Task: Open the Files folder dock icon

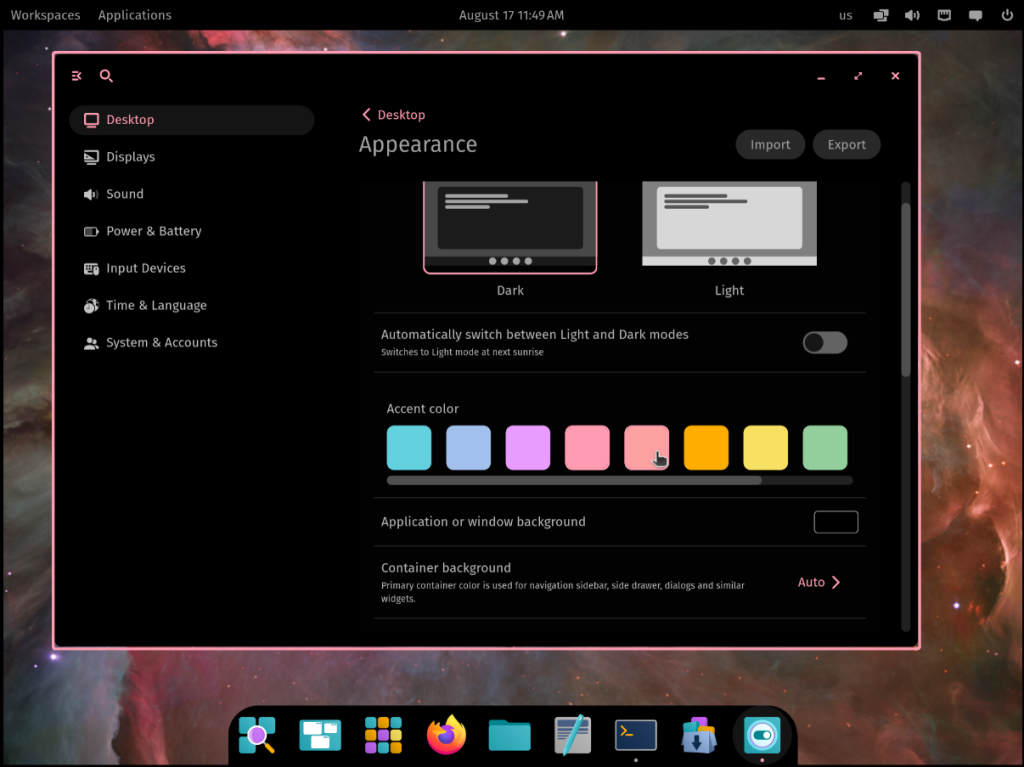Action: pyautogui.click(x=509, y=735)
